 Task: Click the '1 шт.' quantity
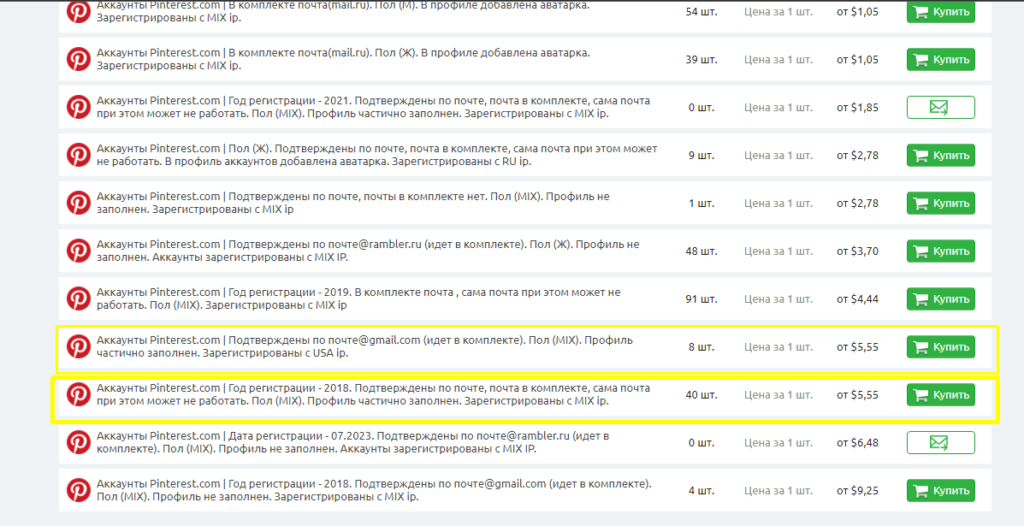701,203
